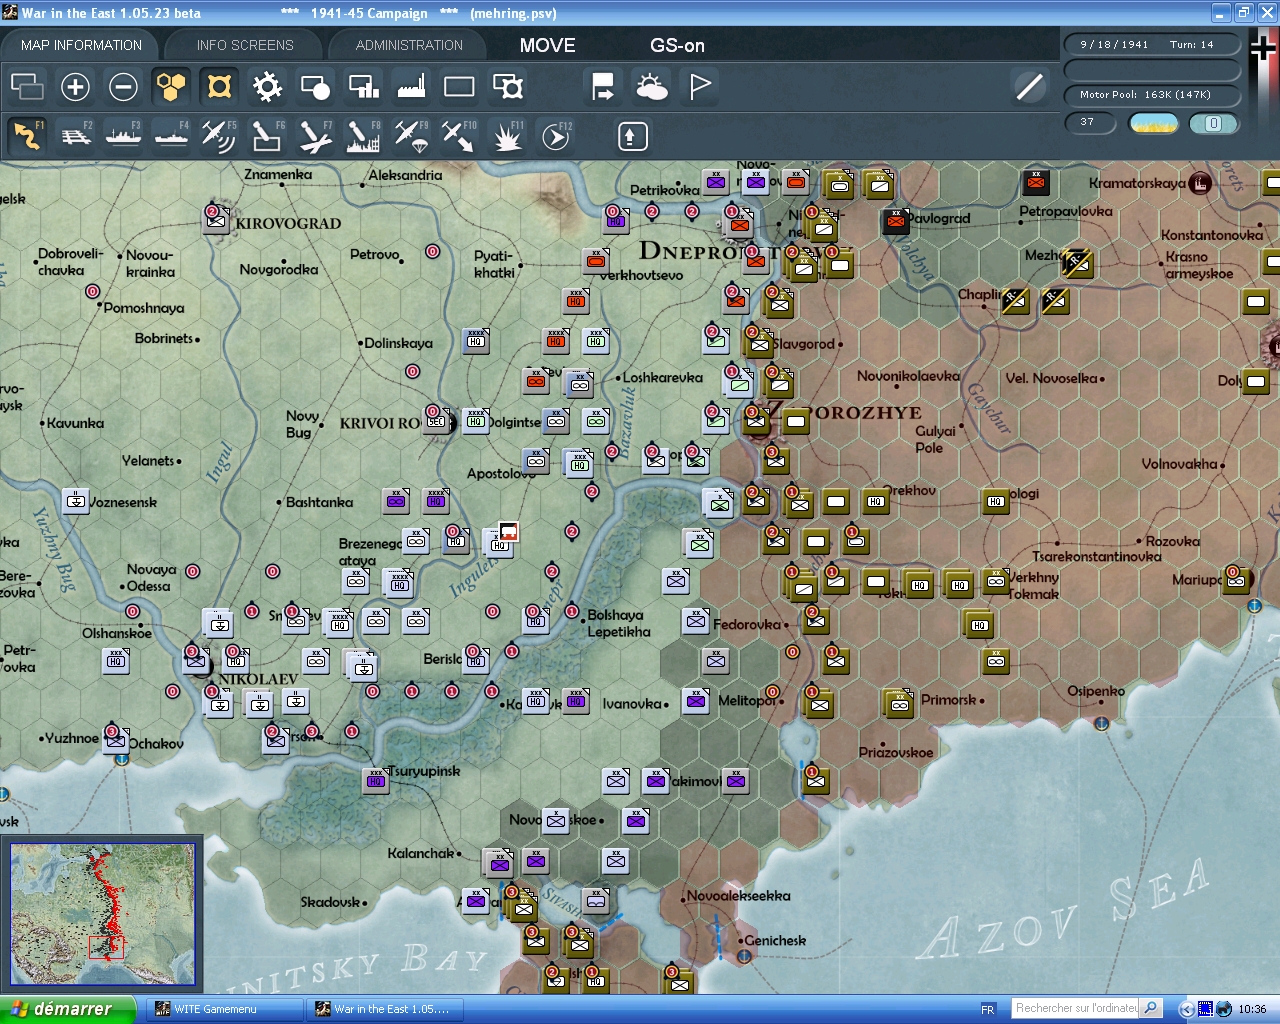Click the rectangle with bars toolbar icon

coord(363,87)
